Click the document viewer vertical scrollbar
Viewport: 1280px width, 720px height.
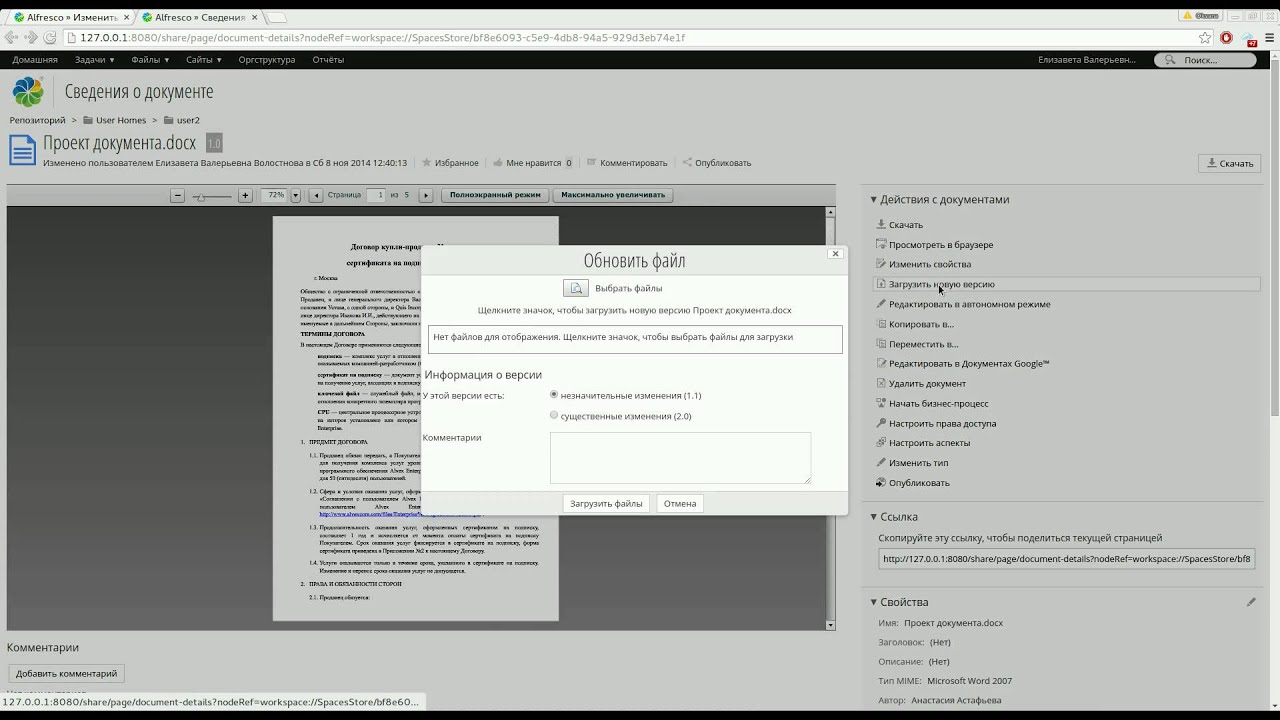[830, 418]
